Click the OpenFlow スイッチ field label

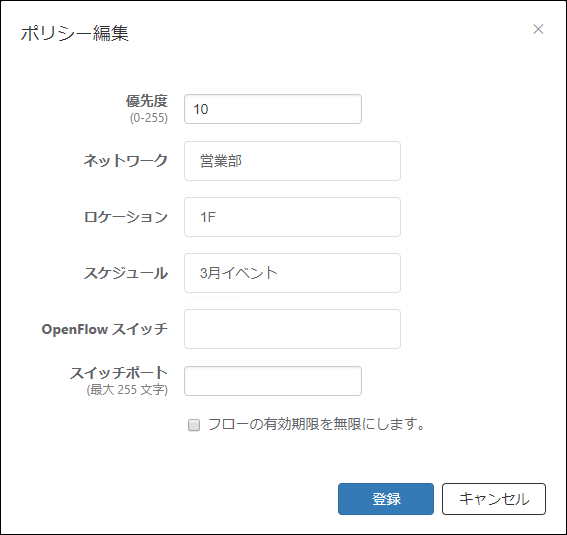point(105,329)
